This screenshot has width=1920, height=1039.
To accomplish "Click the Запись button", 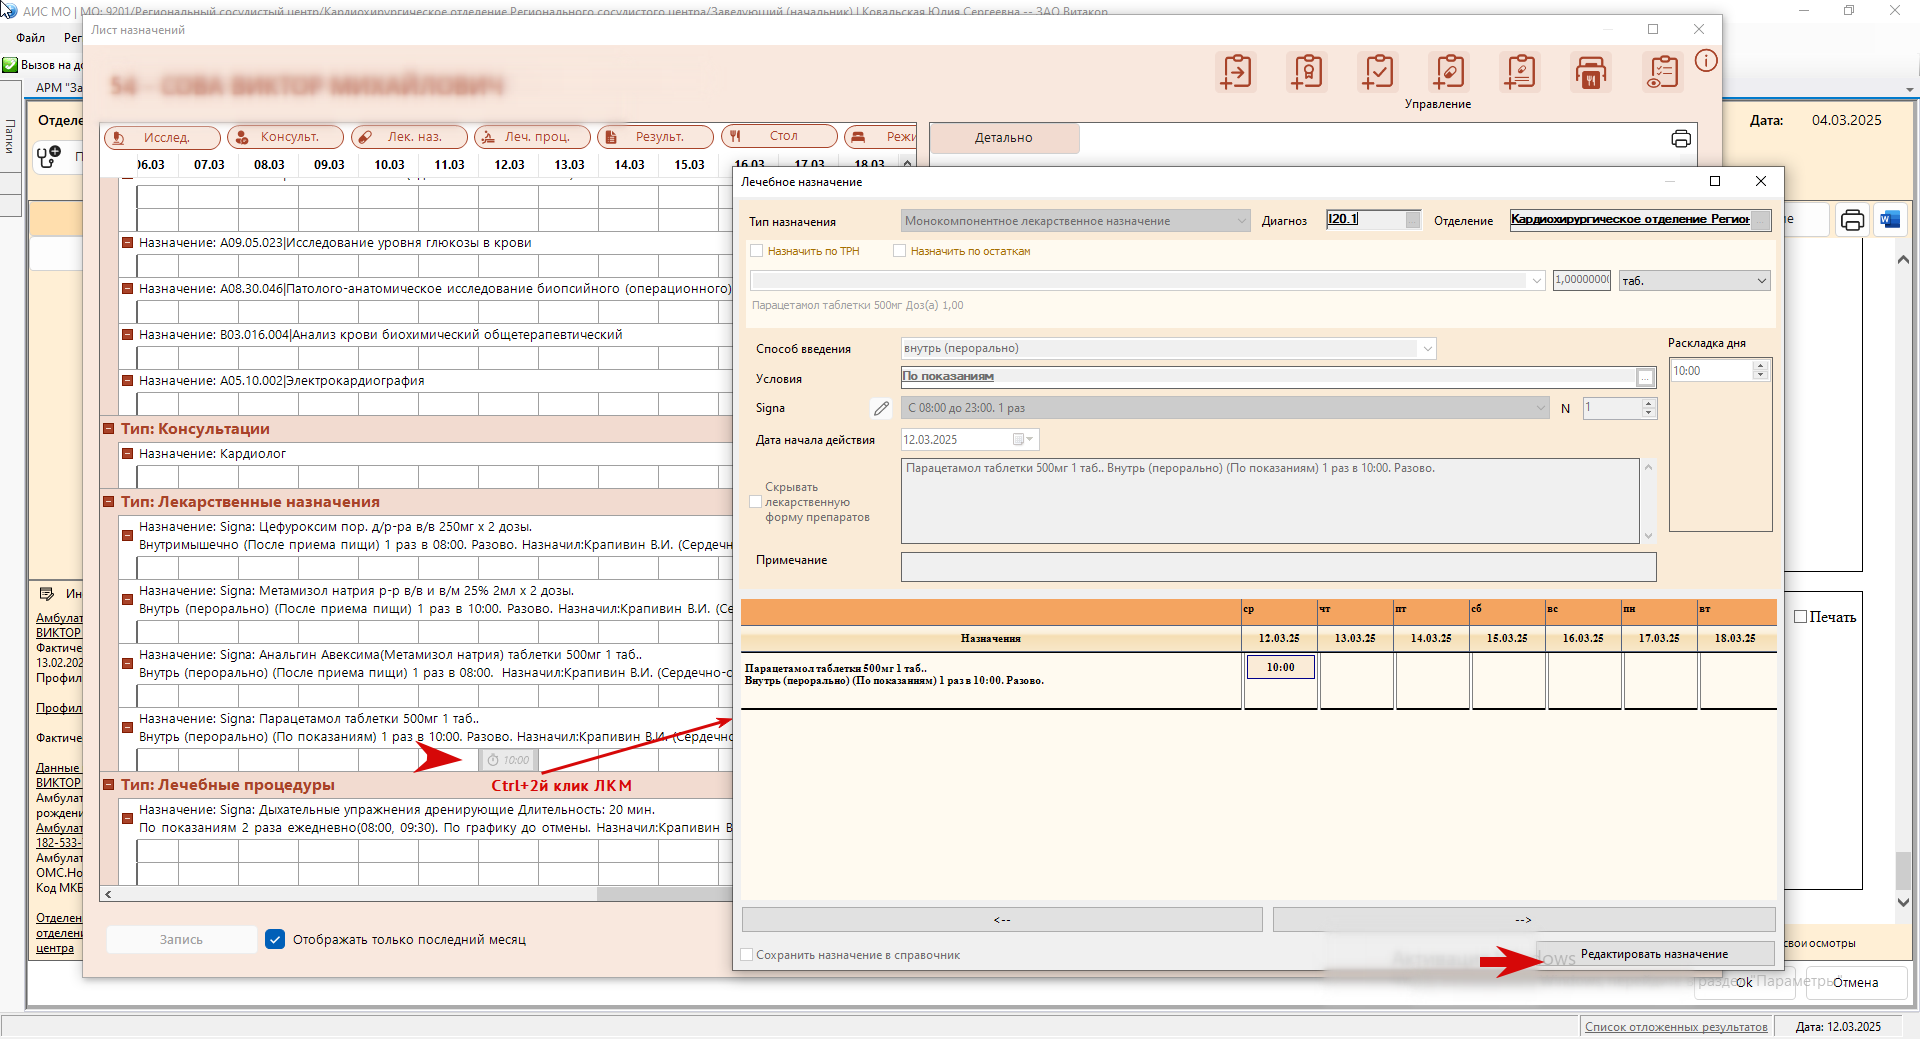I will [181, 939].
